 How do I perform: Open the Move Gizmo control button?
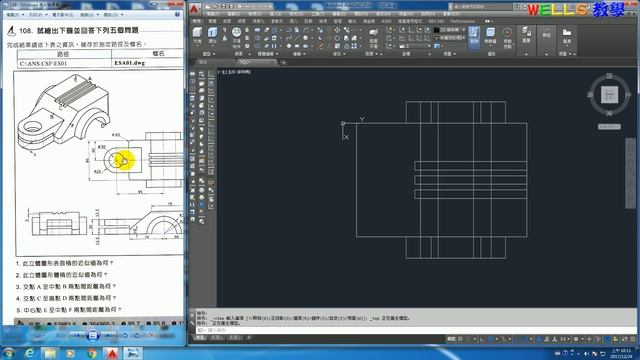507,37
